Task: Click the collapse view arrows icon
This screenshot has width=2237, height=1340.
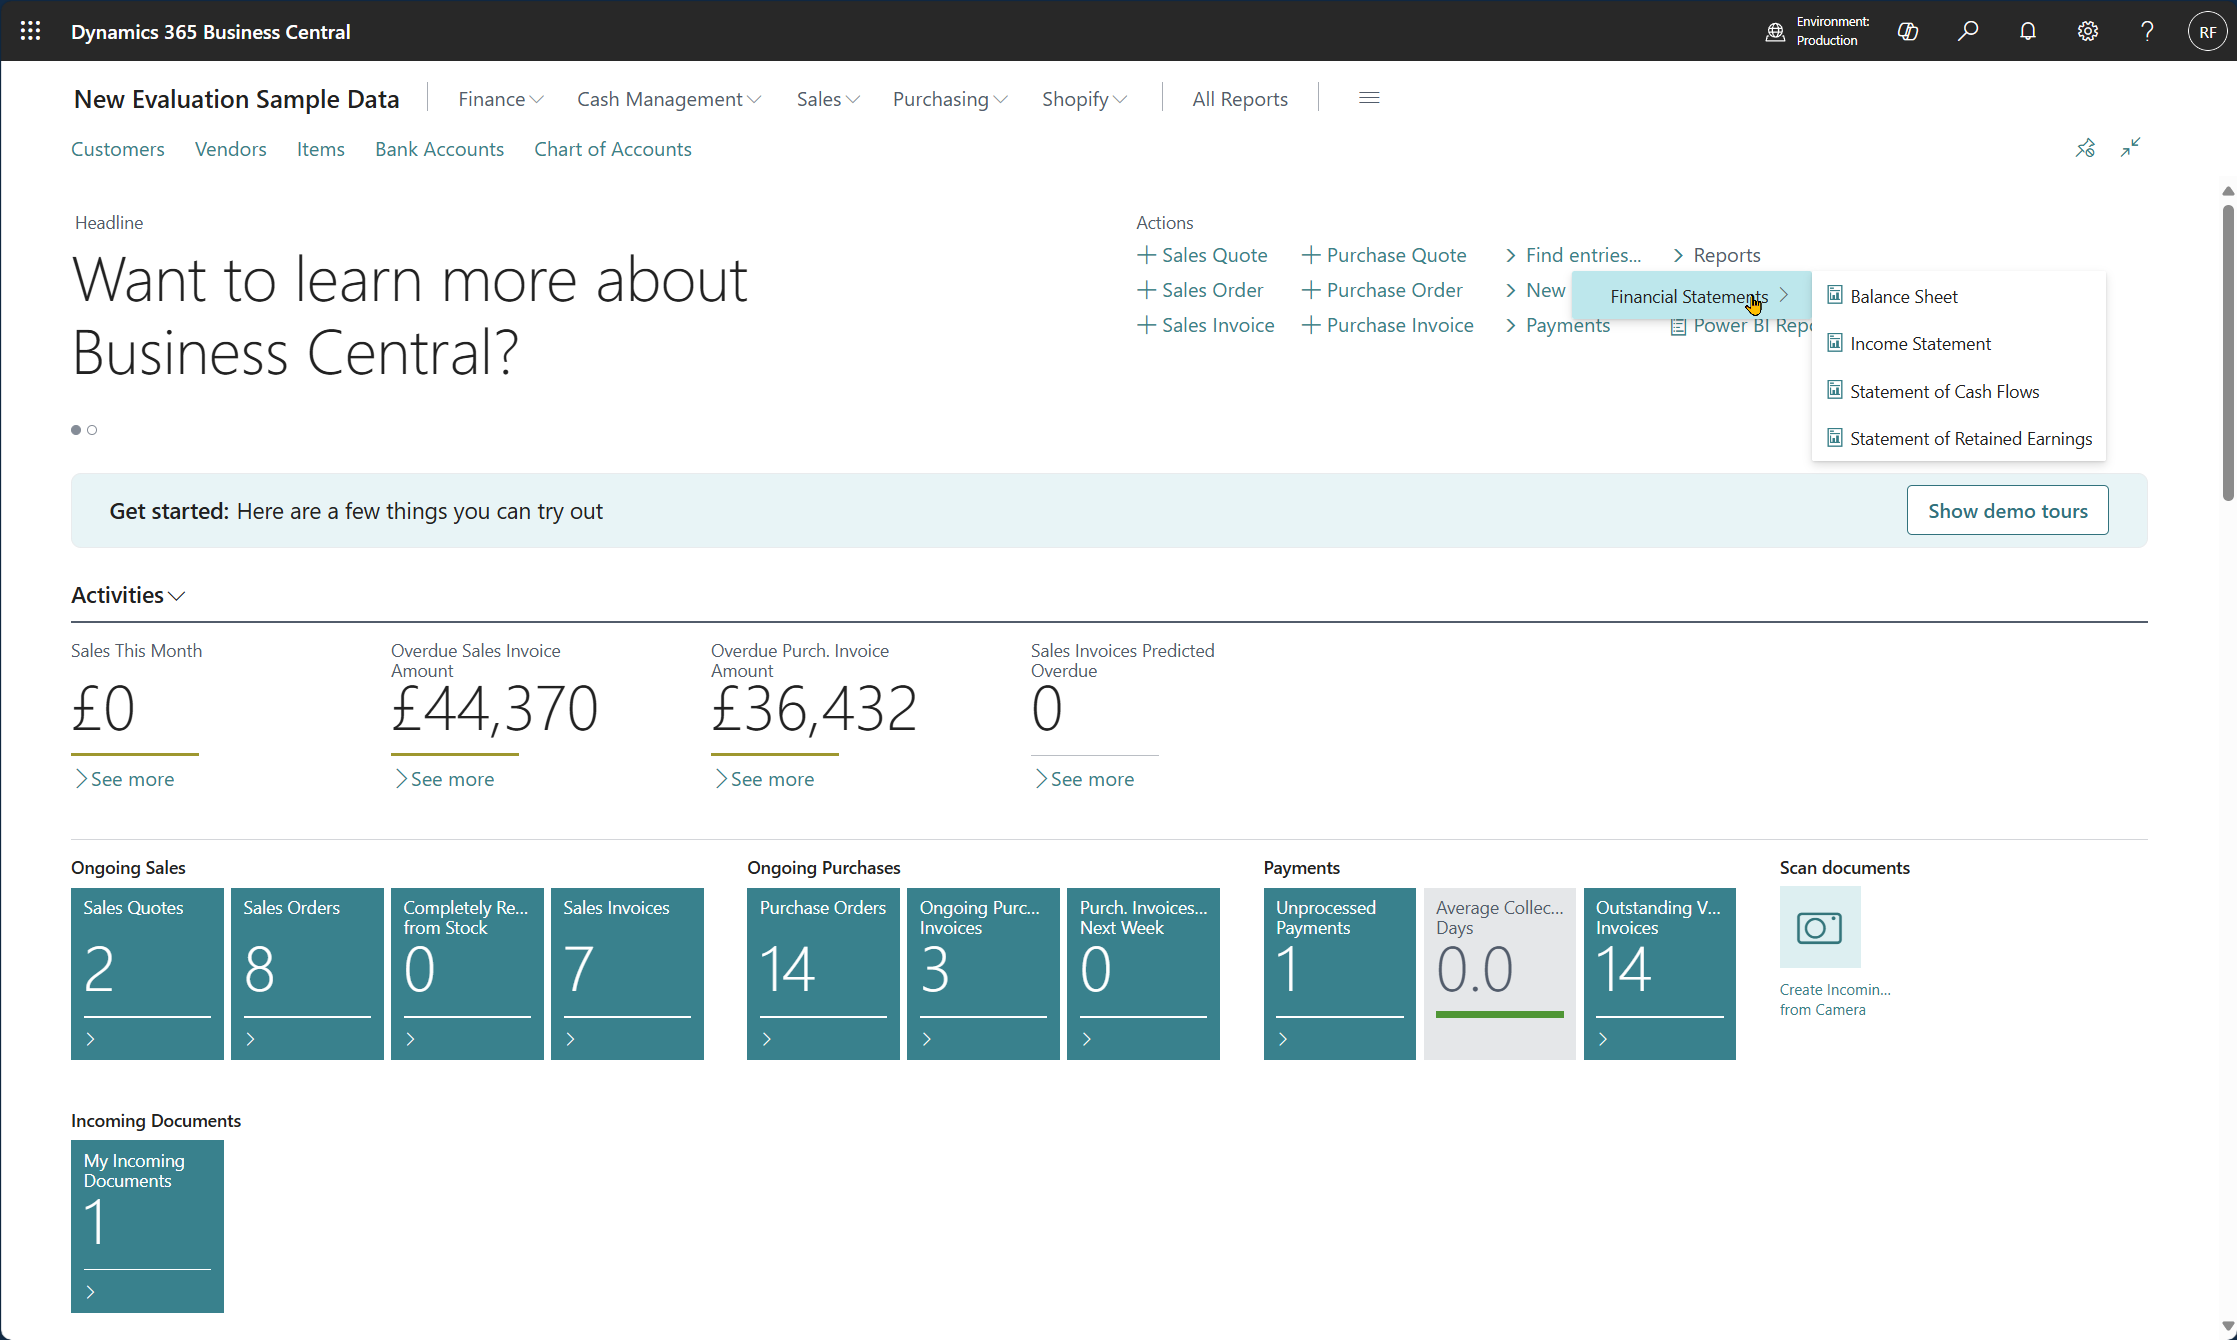Action: pos(2131,148)
